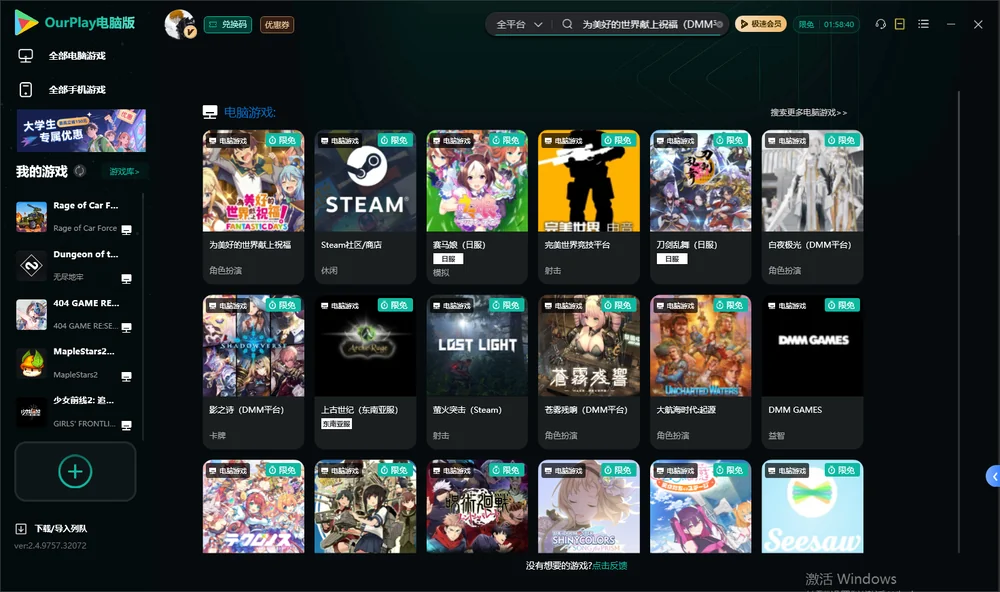Click the 点击反馈 feedback link

pyautogui.click(x=610, y=565)
